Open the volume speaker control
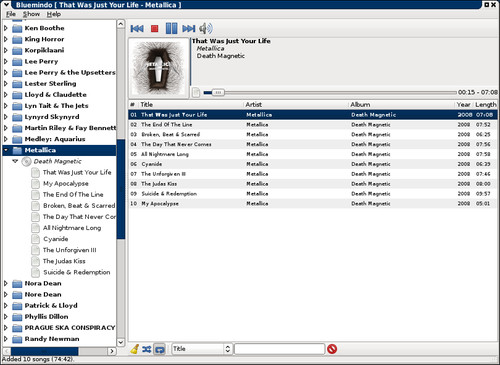 (x=206, y=29)
